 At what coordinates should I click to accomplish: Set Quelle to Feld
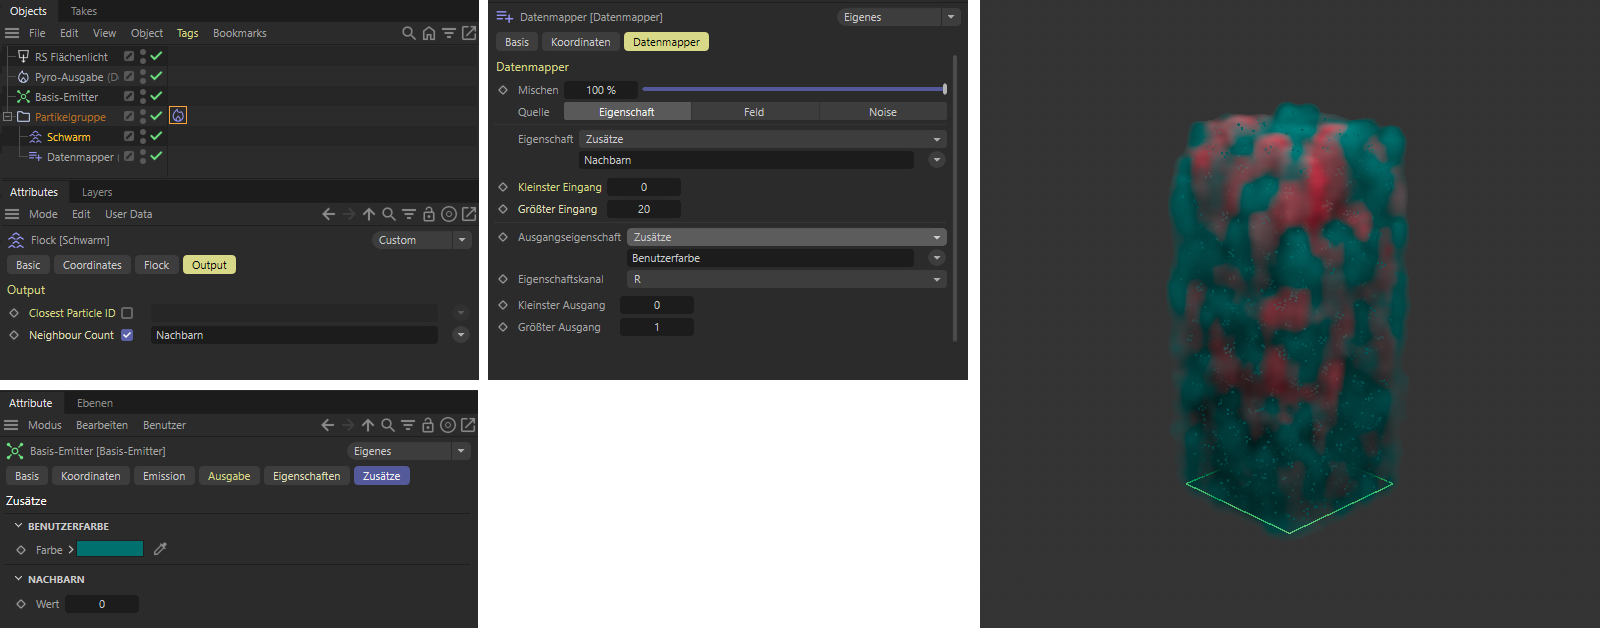(x=754, y=112)
